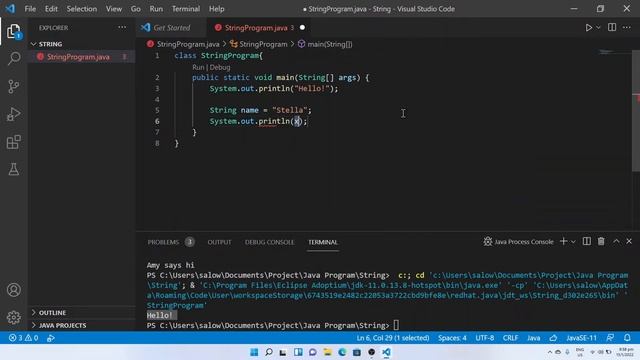Open editor More Actions ellipsis

[627, 27]
